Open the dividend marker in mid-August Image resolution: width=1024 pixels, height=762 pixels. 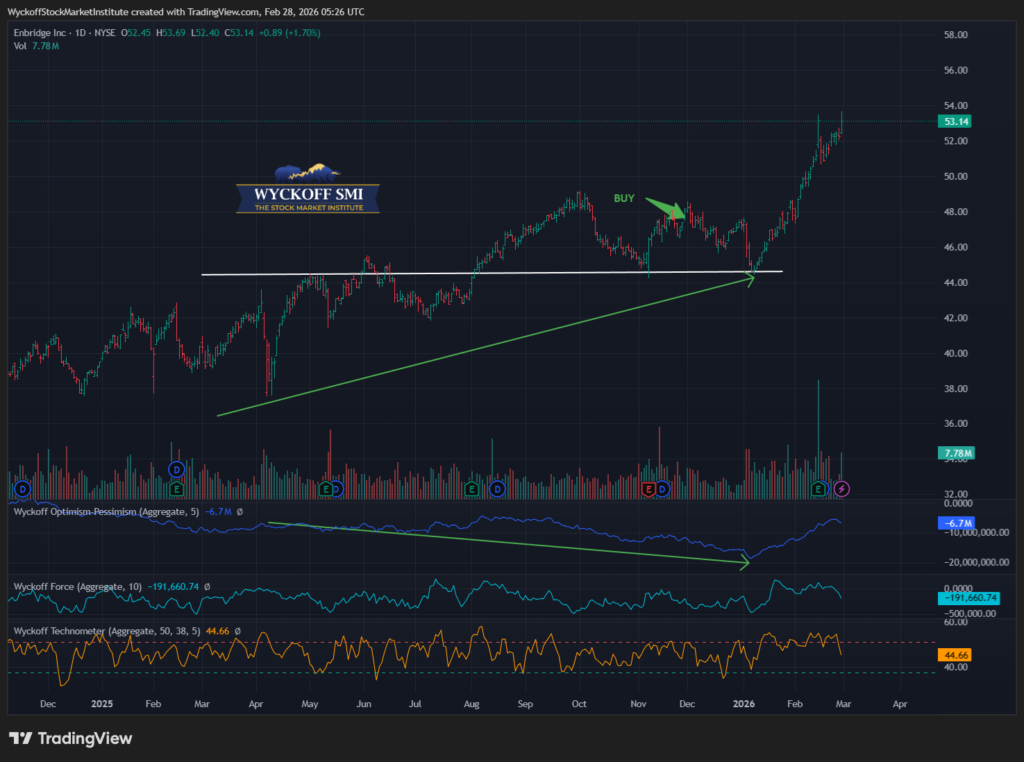(497, 489)
